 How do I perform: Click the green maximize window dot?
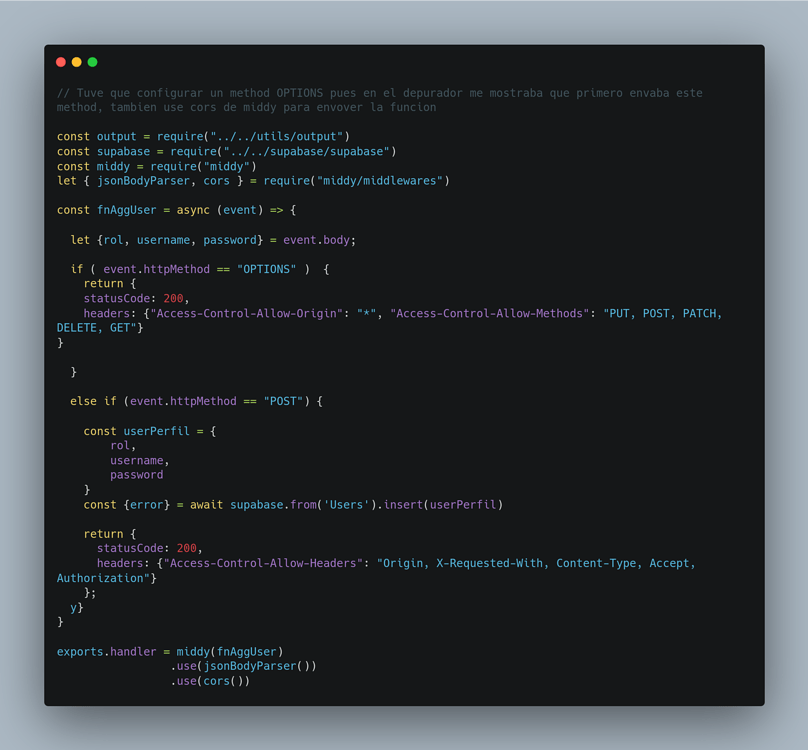coord(93,62)
